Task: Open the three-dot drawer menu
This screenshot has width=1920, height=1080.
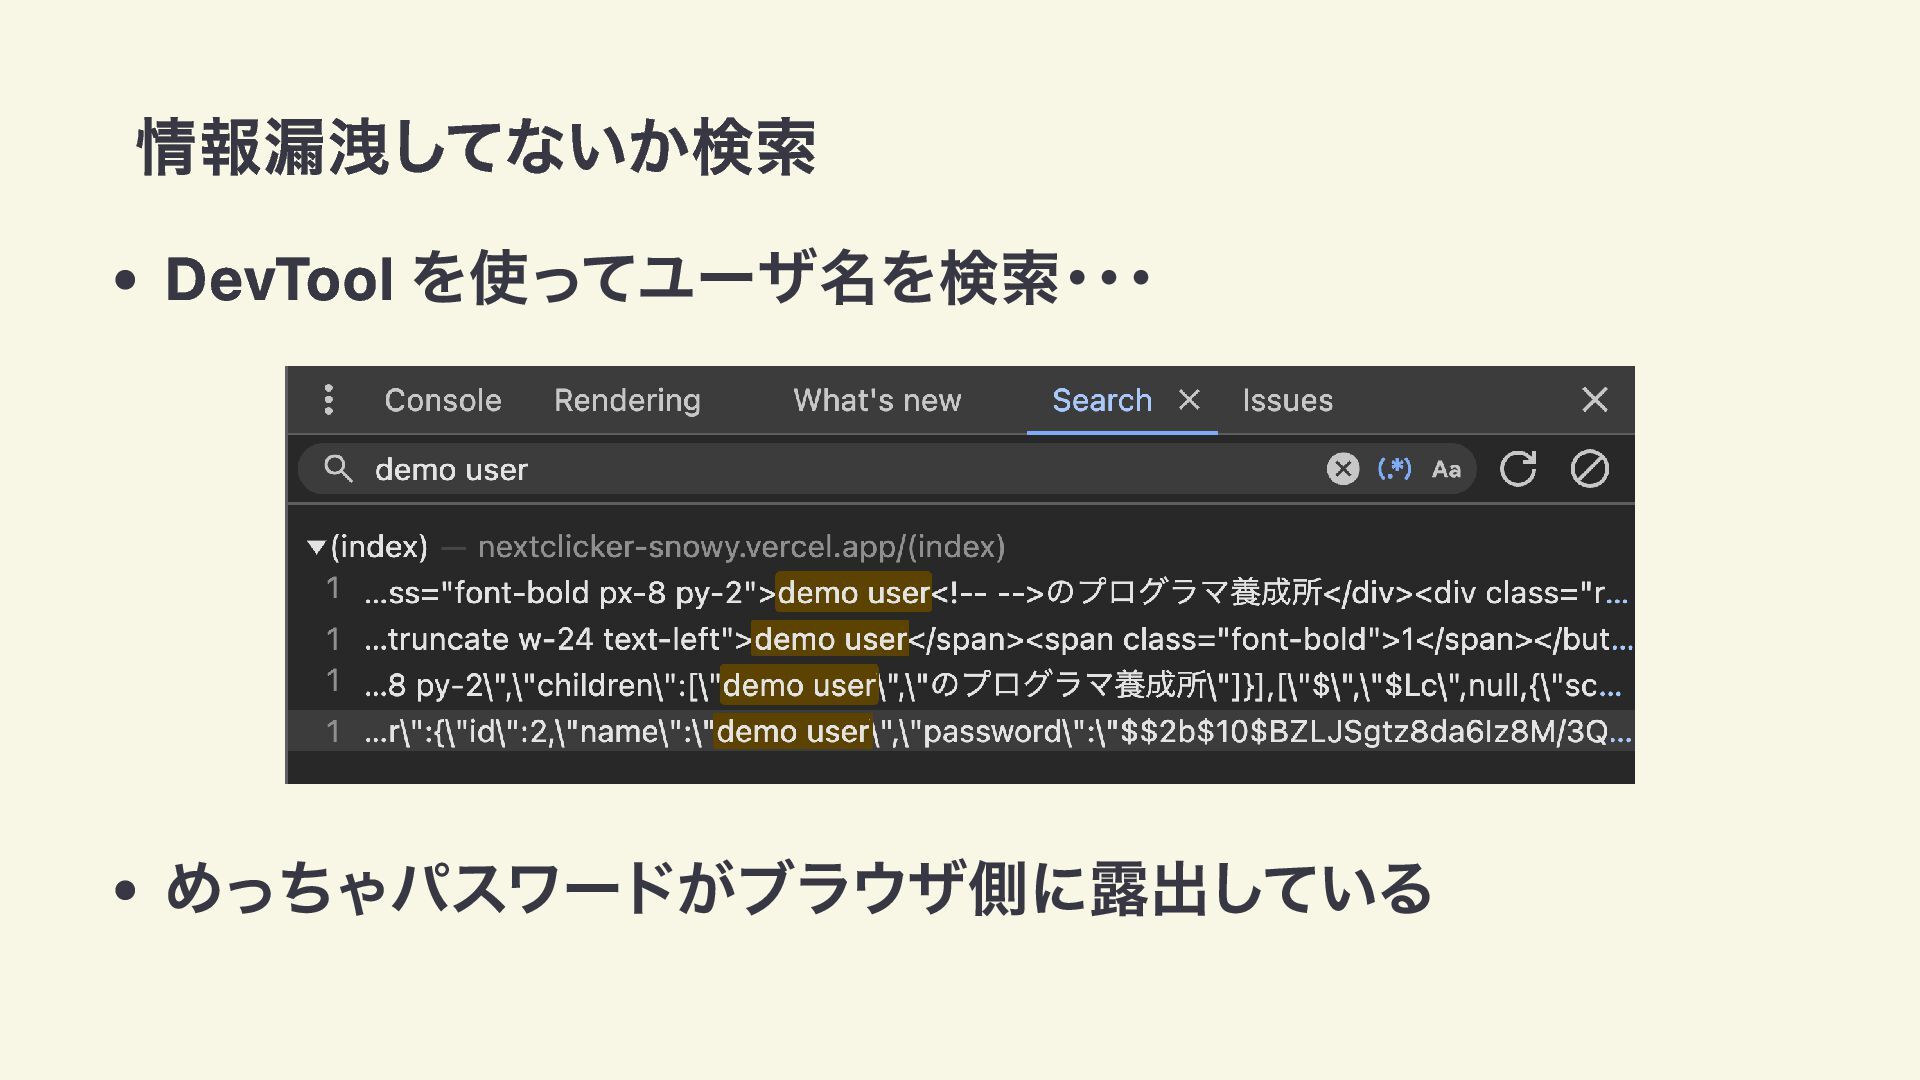Action: (x=328, y=400)
